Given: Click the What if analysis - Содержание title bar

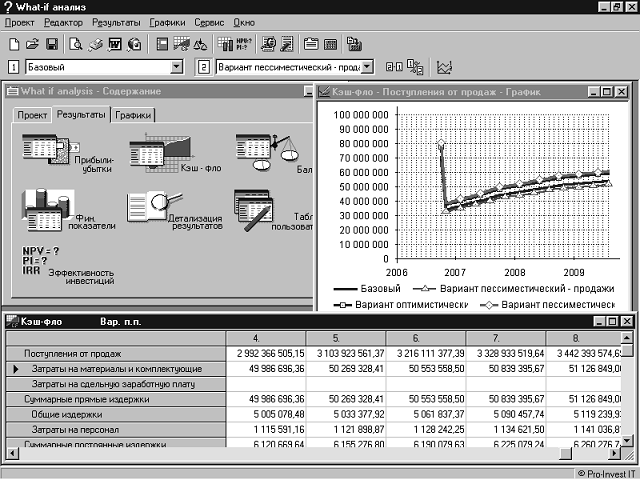Looking at the screenshot, I should click(159, 91).
